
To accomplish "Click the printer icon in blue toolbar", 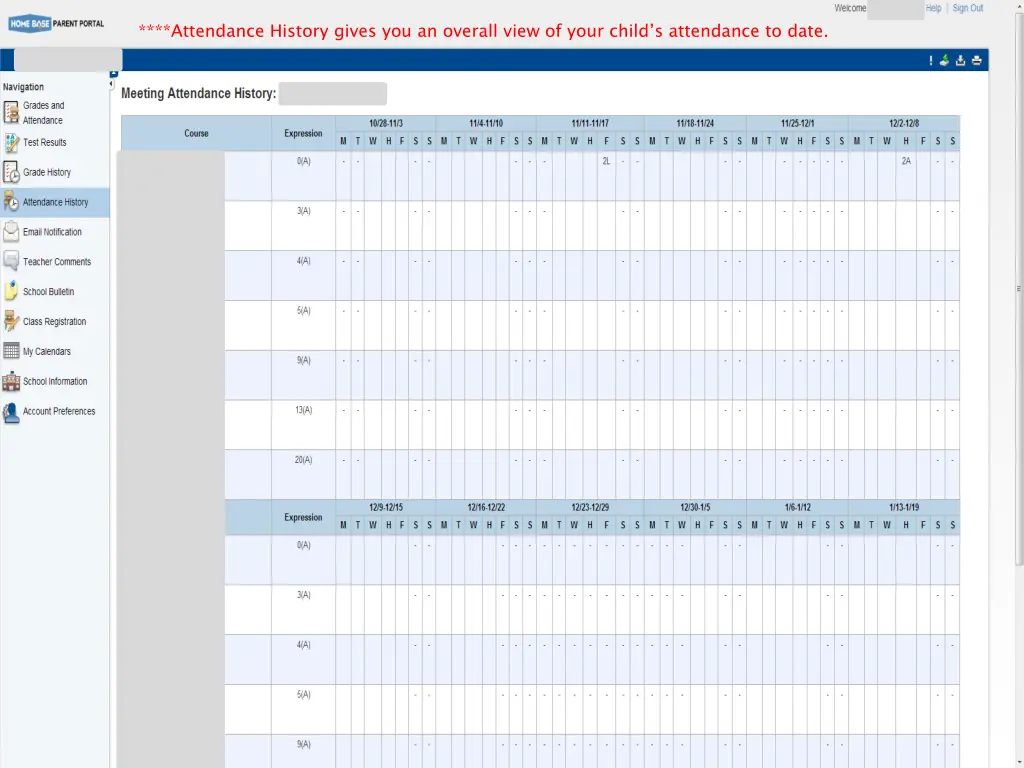I will click(x=977, y=60).
